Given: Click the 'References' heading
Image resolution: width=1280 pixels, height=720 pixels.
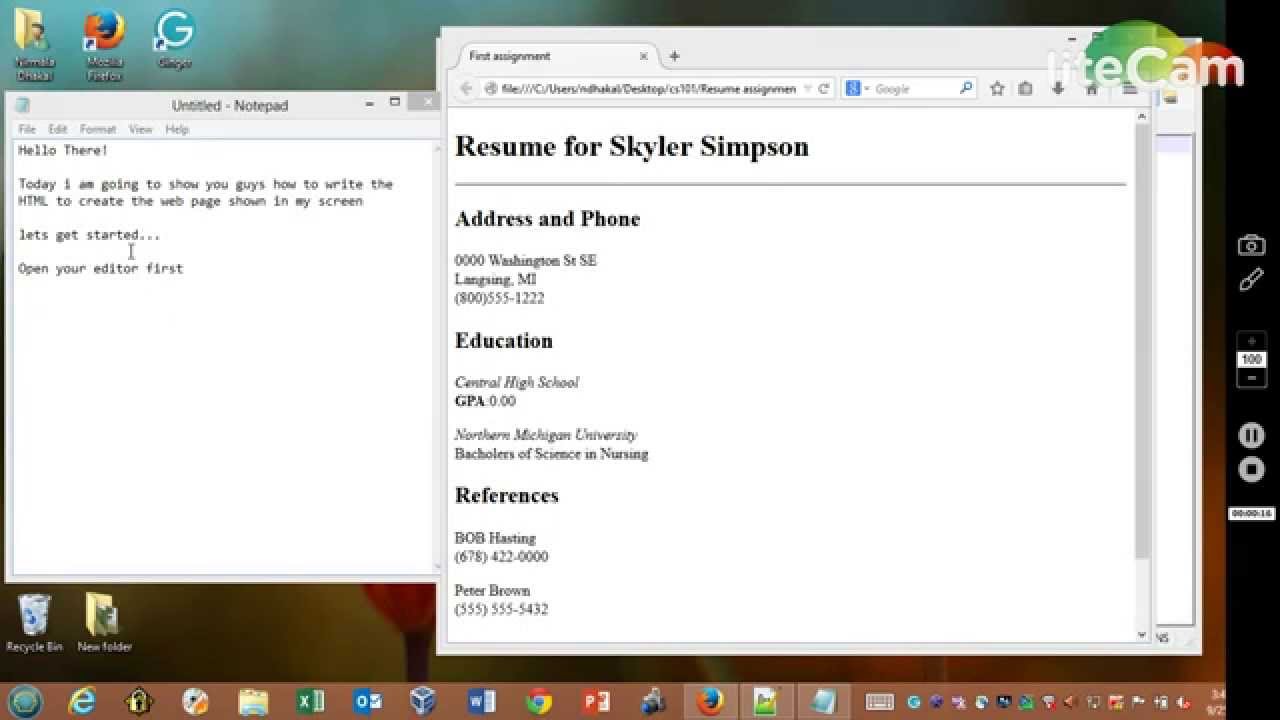Looking at the screenshot, I should [x=506, y=496].
